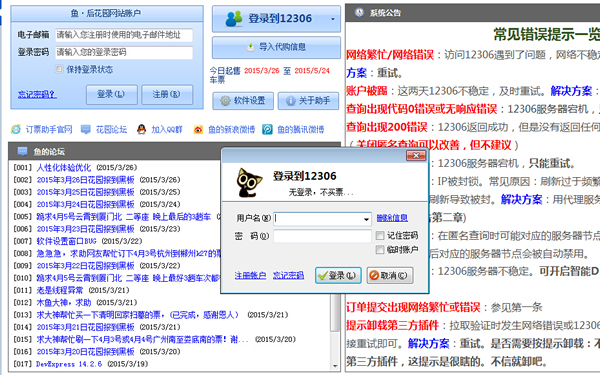Image resolution: width=600 pixels, height=375 pixels.
Task: Click 常见错误提示一览 heading
Action: [x=546, y=34]
